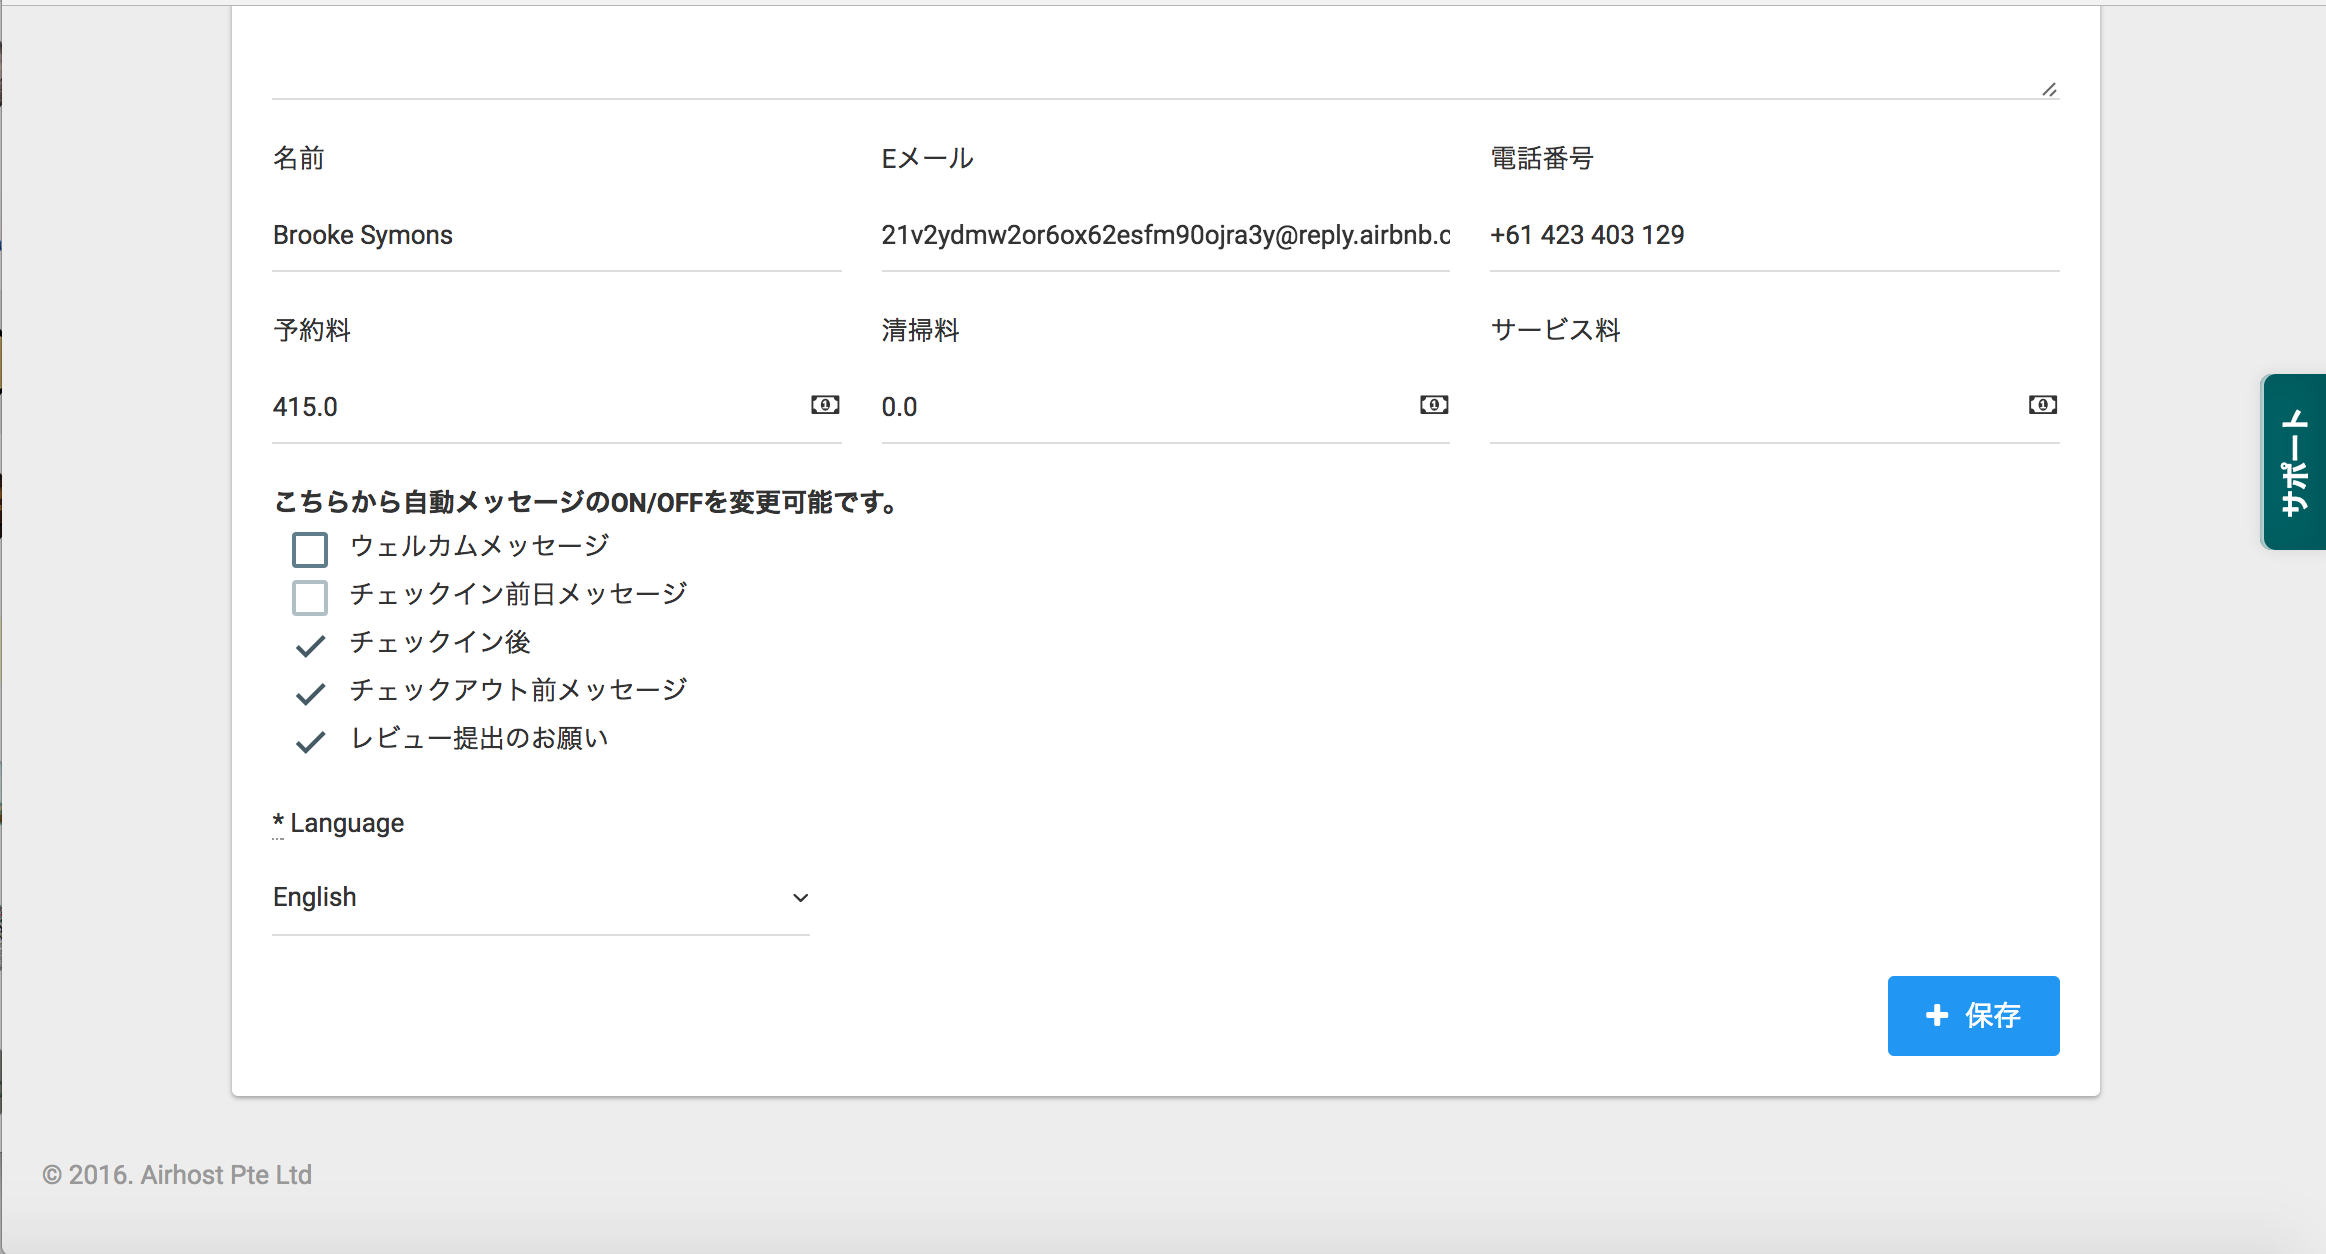The width and height of the screenshot is (2326, 1254).
Task: Uncheck チェックイン後 message option
Action: pos(310,645)
